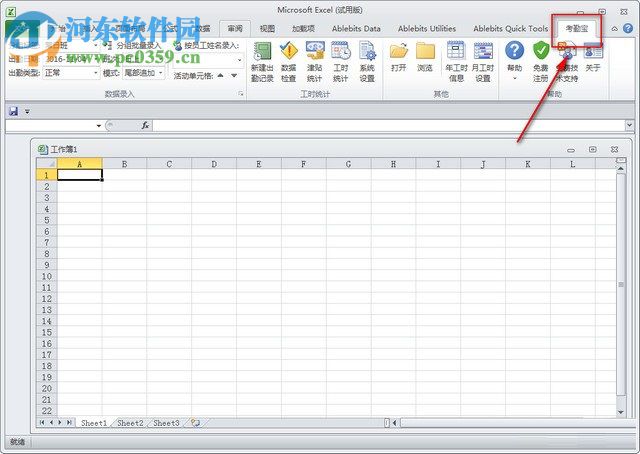
Task: Click the 就绪 status bar text
Action: coord(17,442)
